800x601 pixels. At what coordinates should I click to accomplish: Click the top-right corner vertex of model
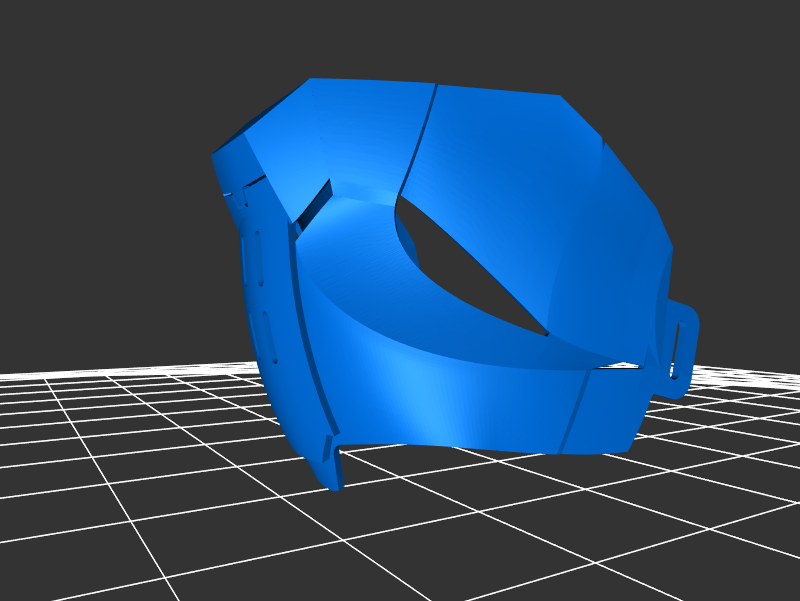point(560,97)
